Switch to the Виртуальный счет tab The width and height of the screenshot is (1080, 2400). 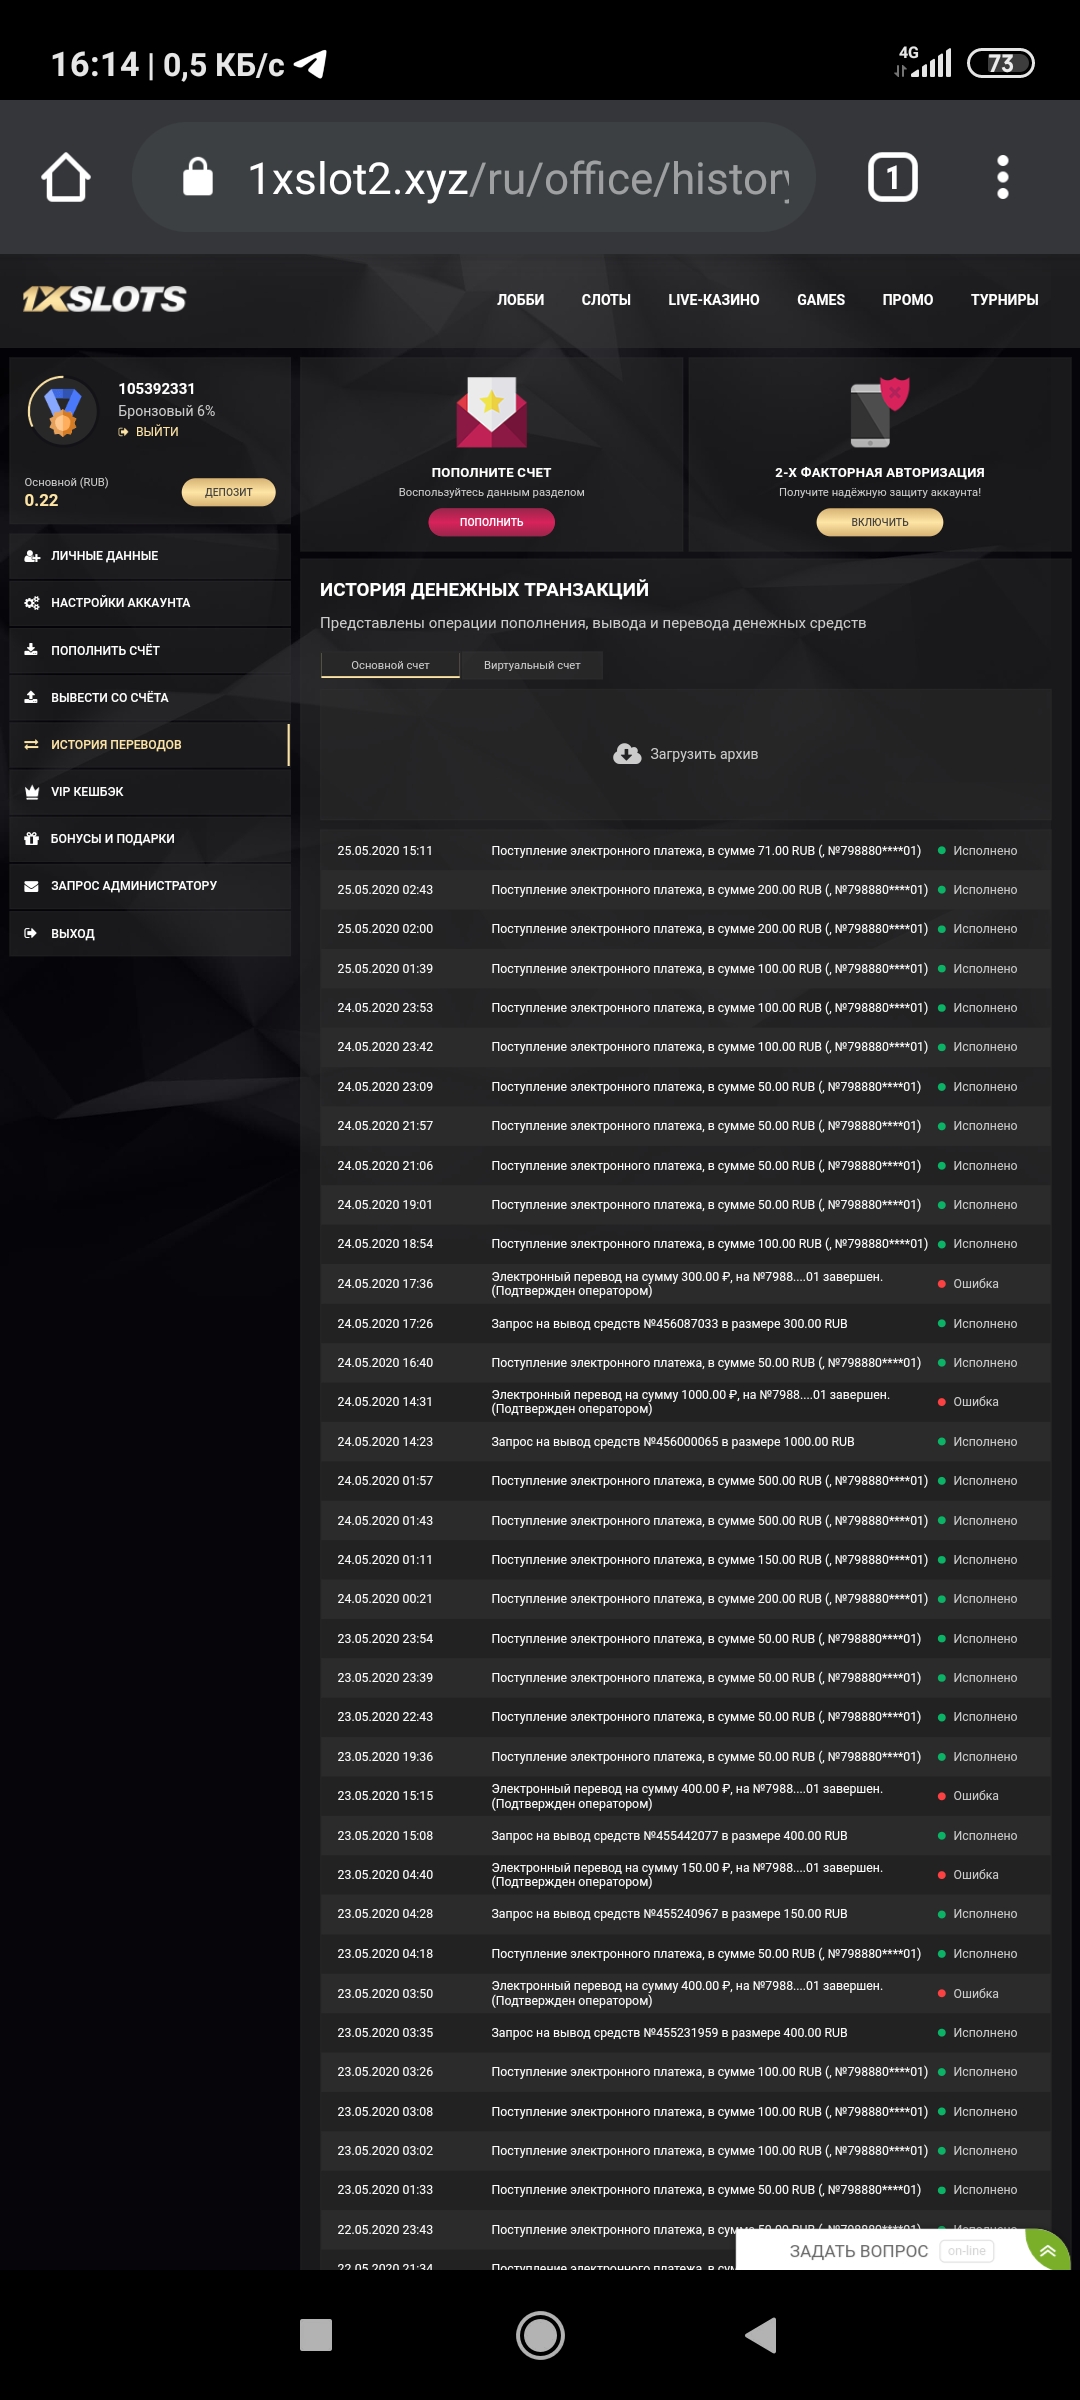pos(532,665)
